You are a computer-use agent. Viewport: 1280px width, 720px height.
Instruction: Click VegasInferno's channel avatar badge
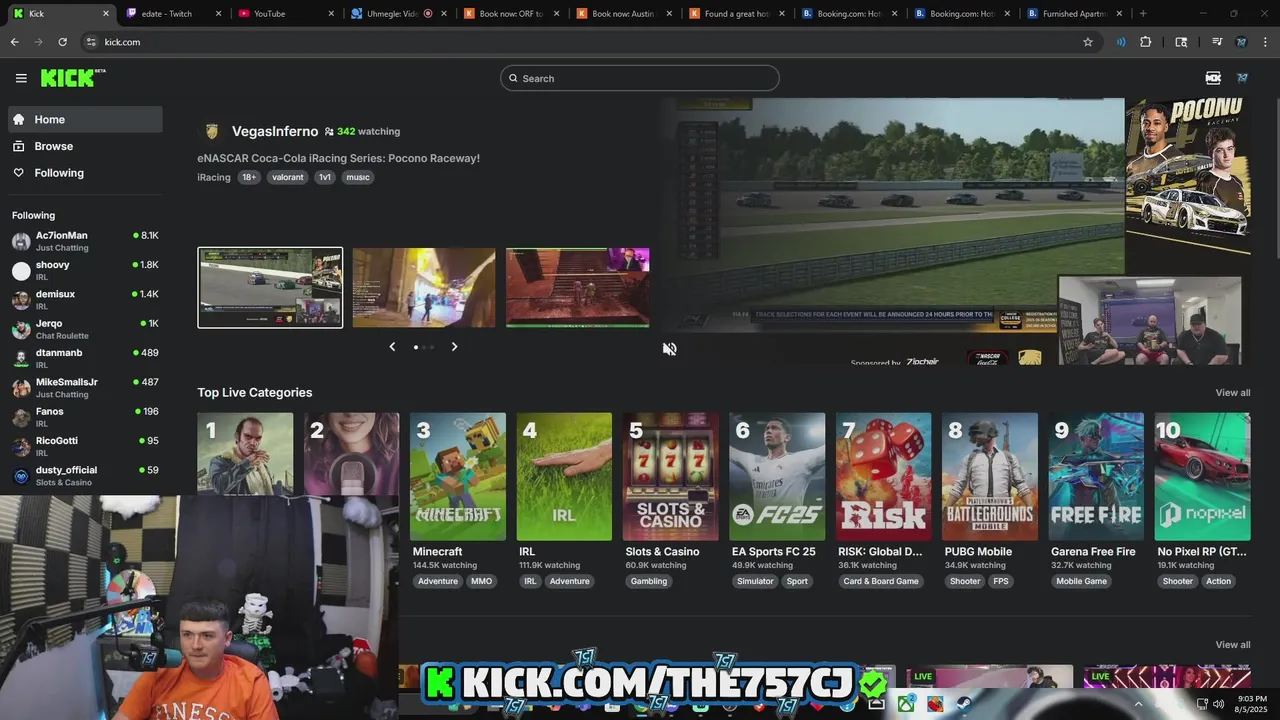212,131
